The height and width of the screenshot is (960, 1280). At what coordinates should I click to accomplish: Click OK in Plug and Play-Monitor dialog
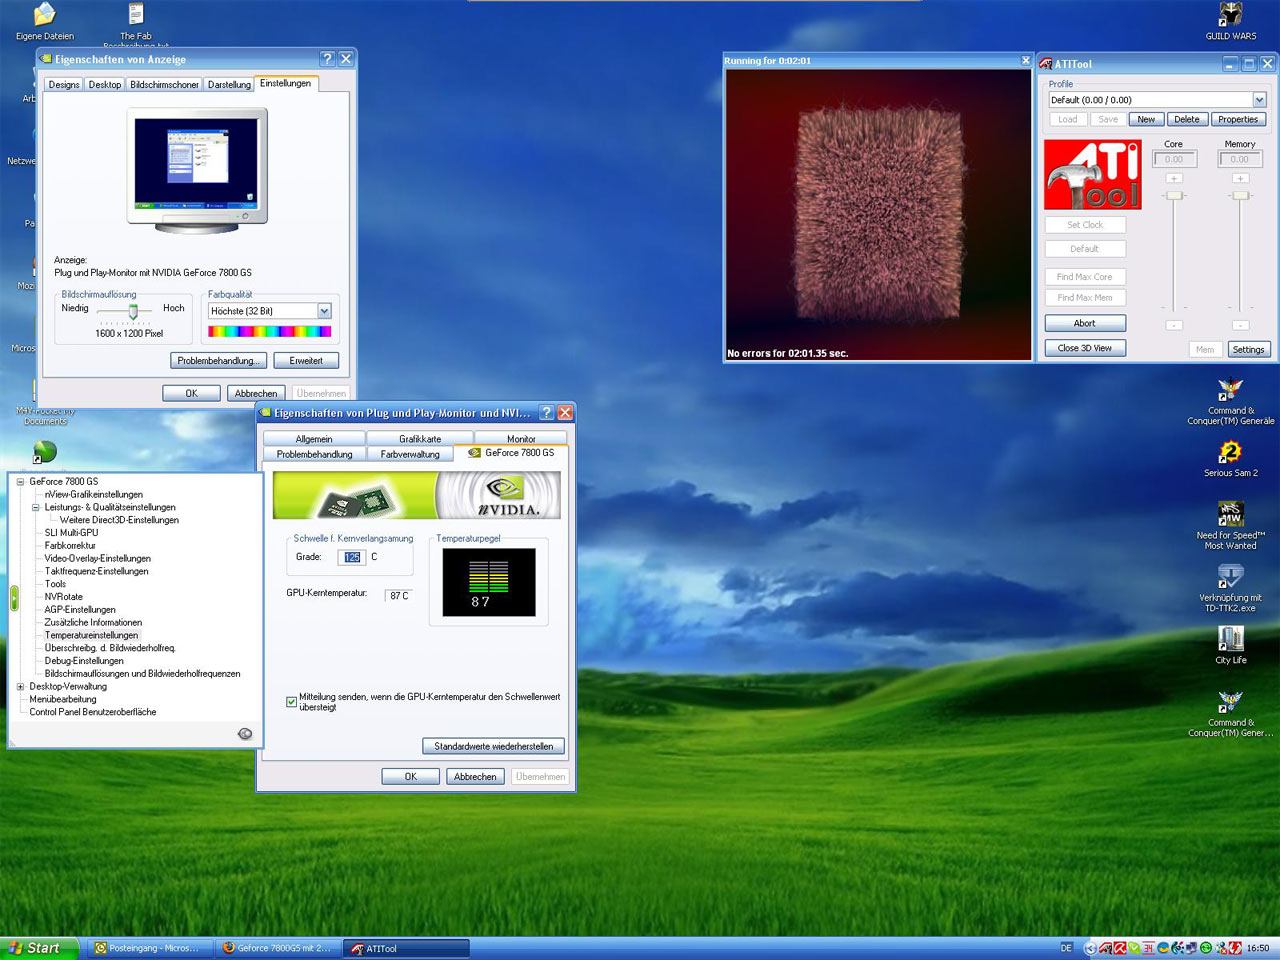410,777
